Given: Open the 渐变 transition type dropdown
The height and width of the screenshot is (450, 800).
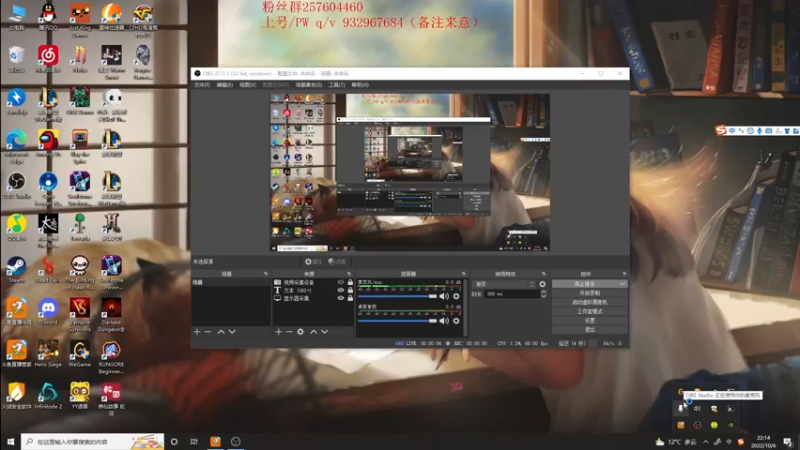Looking at the screenshot, I should (x=505, y=284).
